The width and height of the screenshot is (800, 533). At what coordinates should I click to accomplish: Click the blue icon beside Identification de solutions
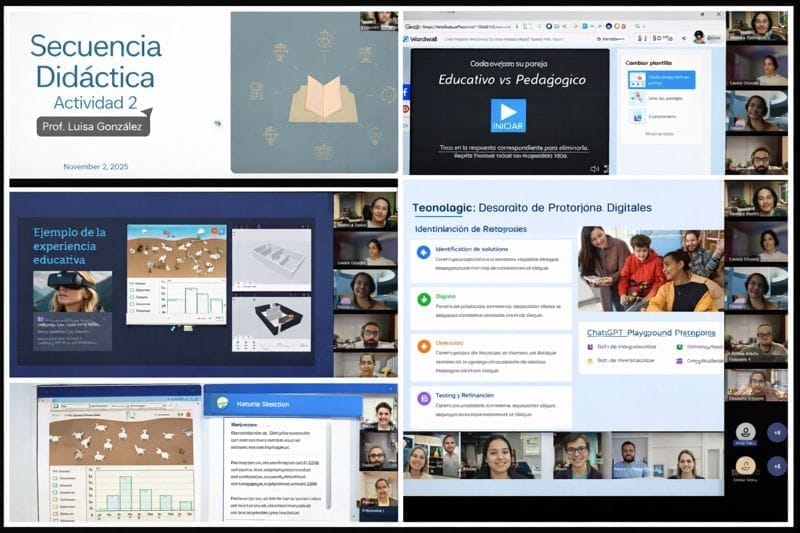tap(423, 252)
